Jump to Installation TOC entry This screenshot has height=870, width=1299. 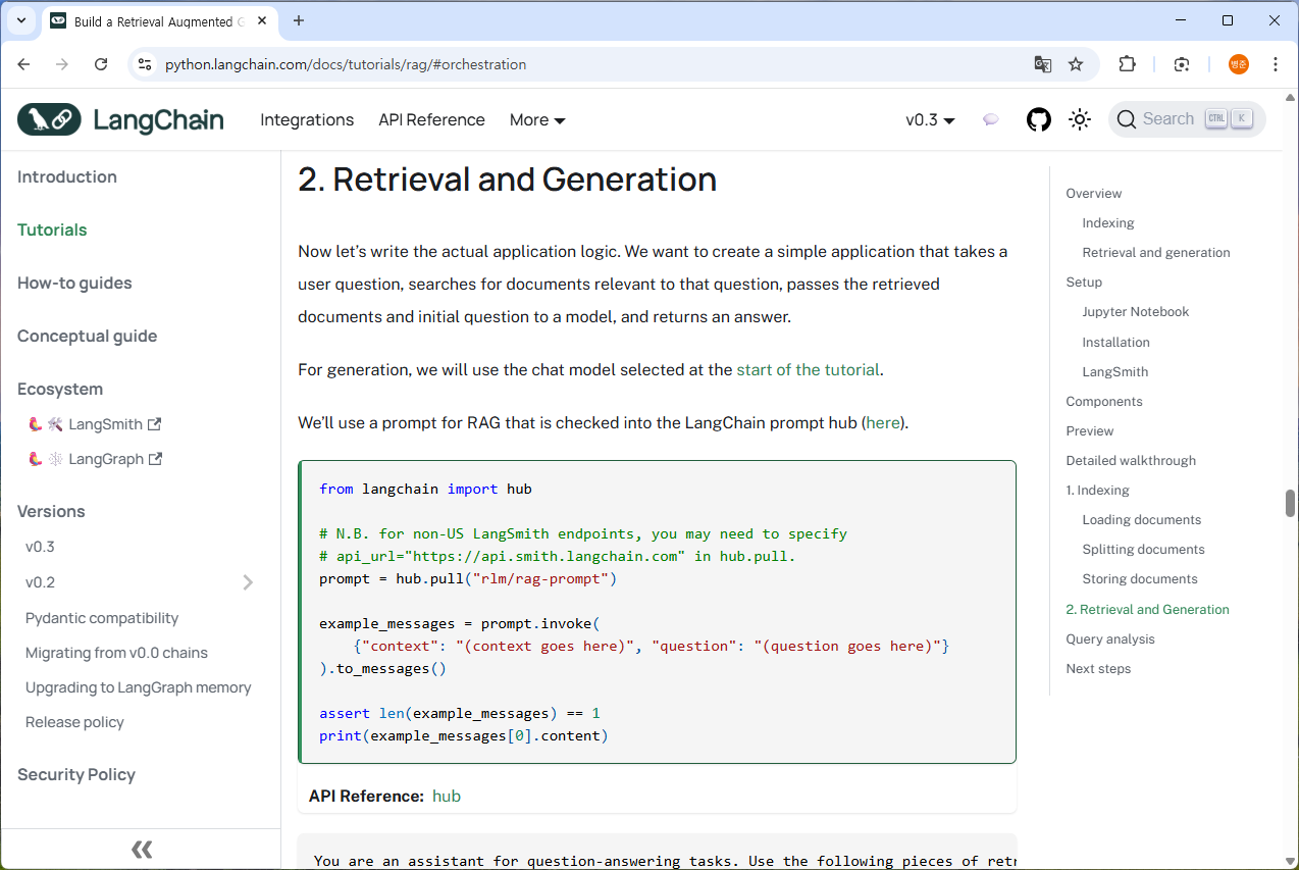1116,342
